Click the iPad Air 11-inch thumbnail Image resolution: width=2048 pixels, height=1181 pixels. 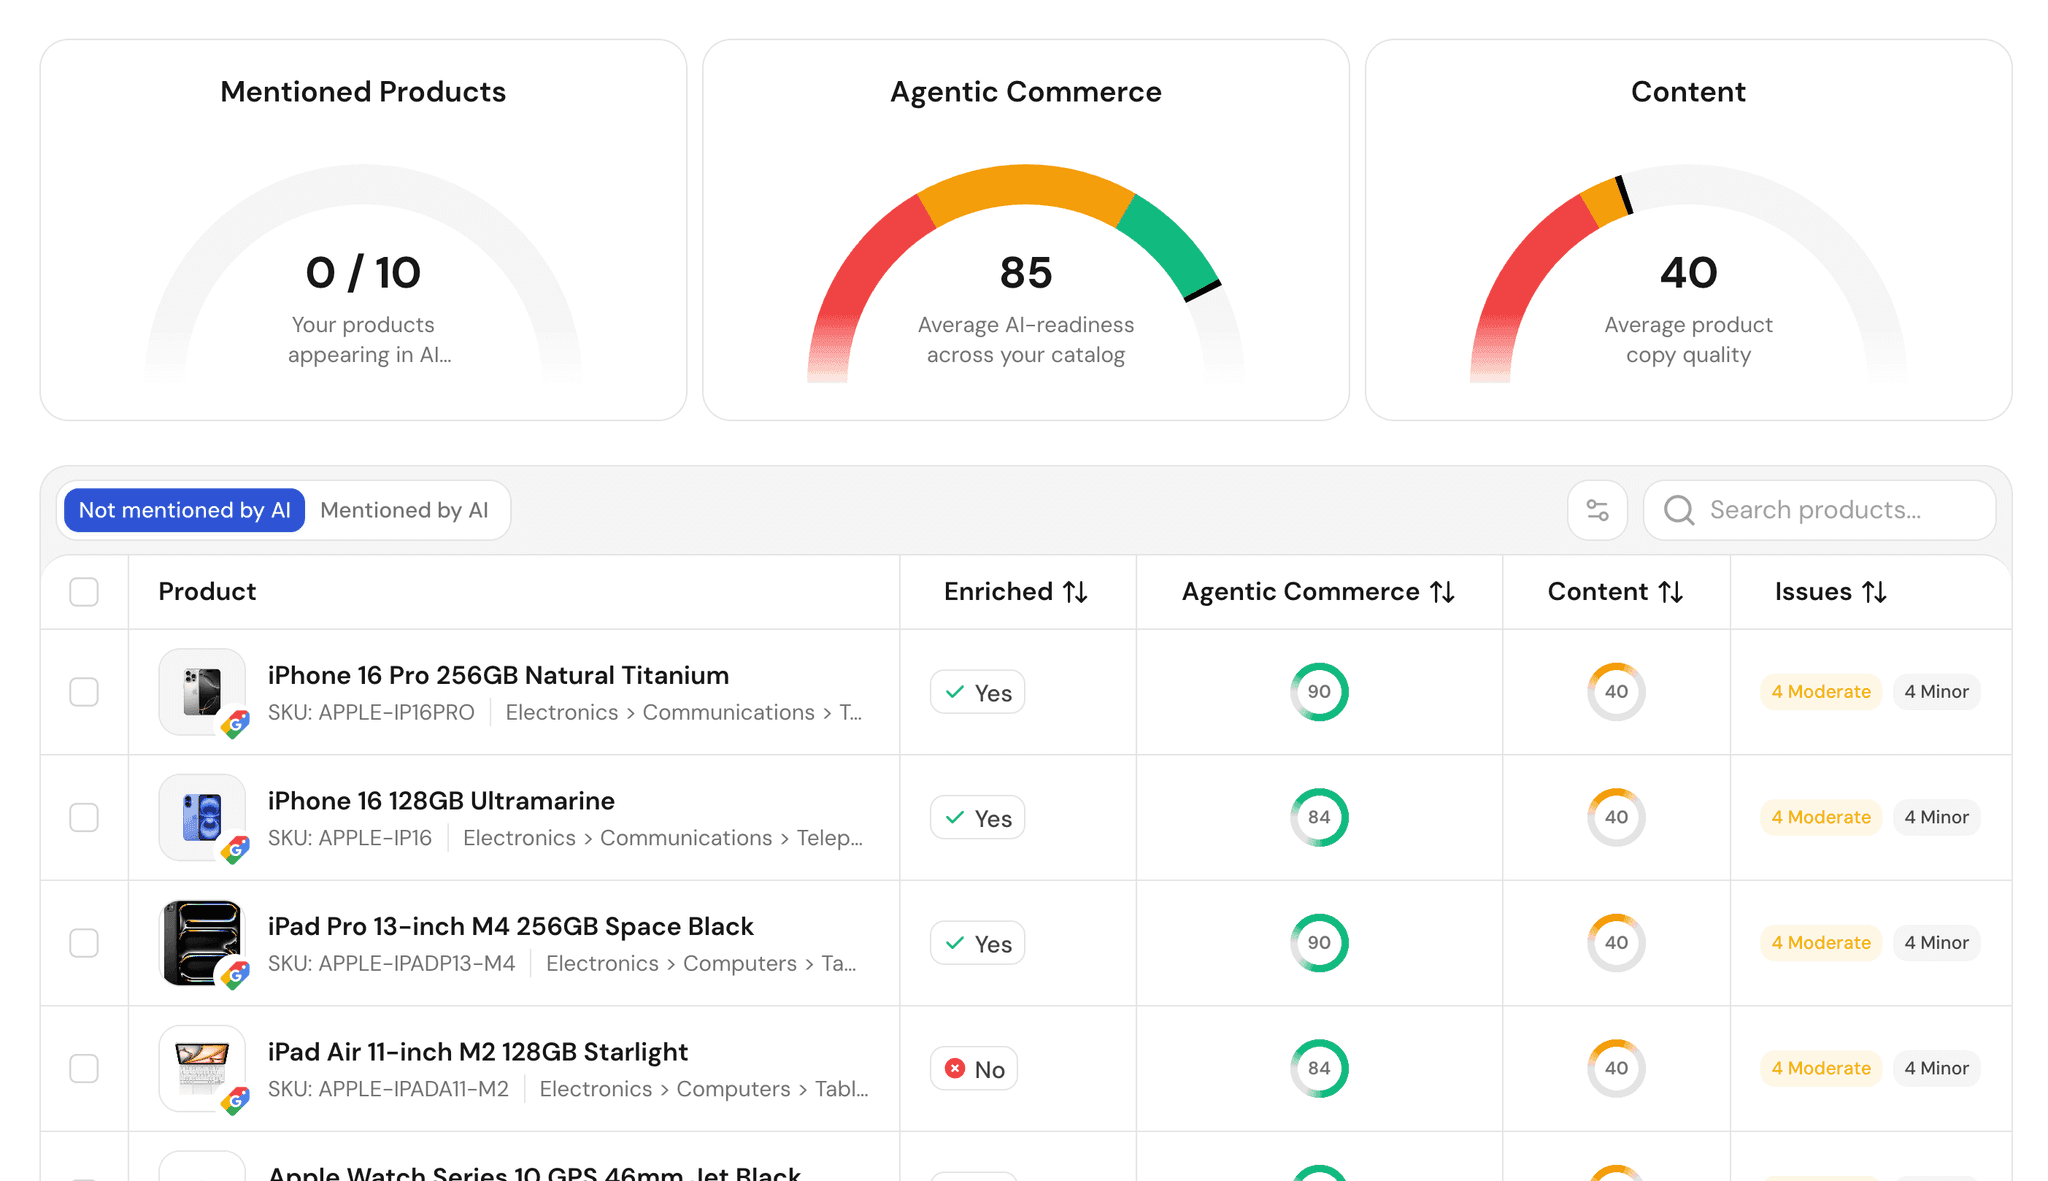point(202,1068)
